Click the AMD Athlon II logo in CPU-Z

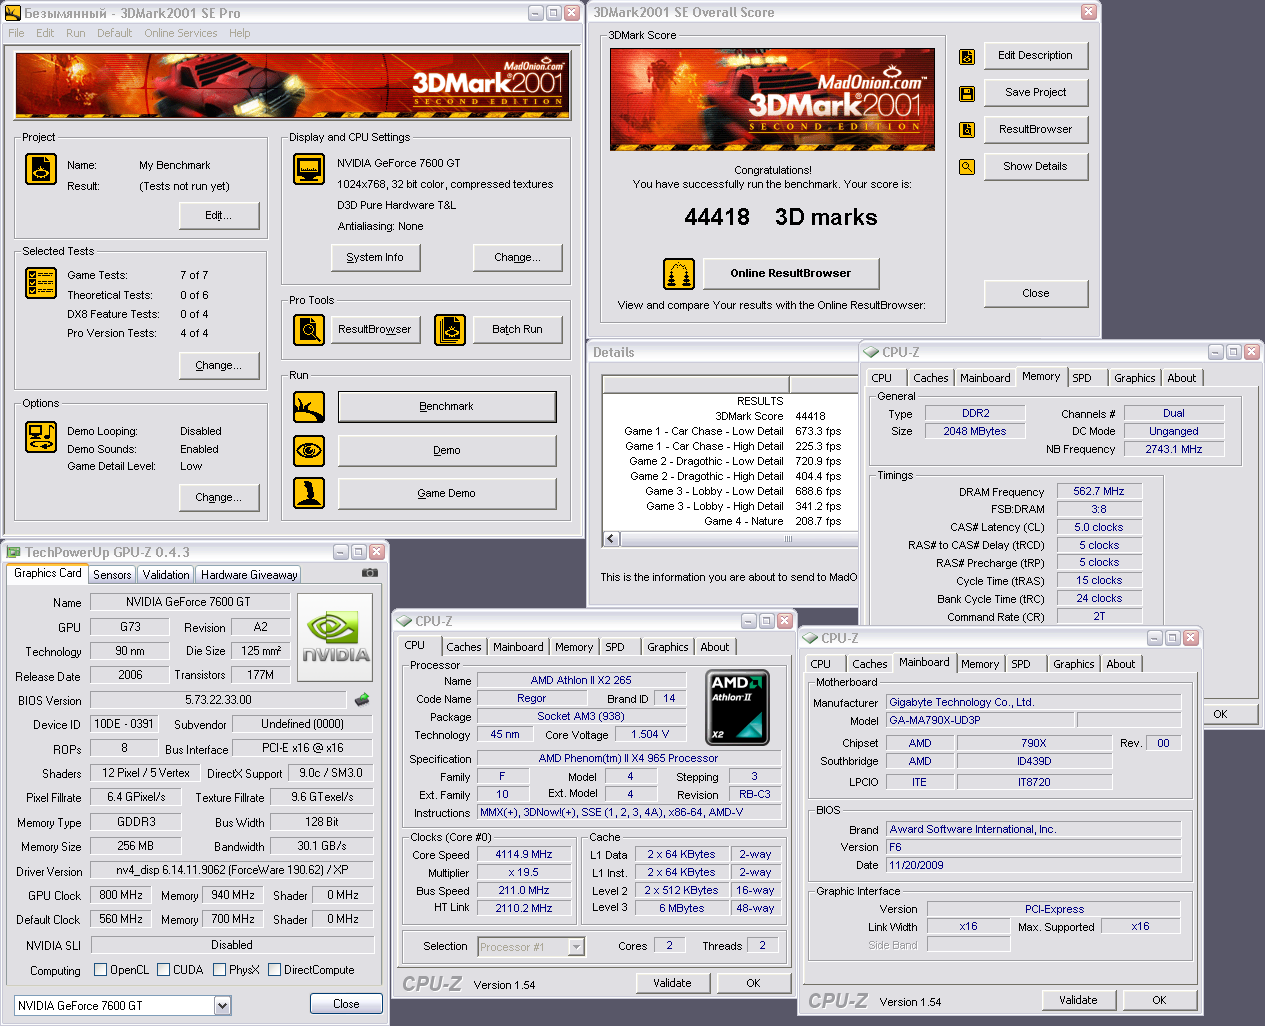click(738, 708)
